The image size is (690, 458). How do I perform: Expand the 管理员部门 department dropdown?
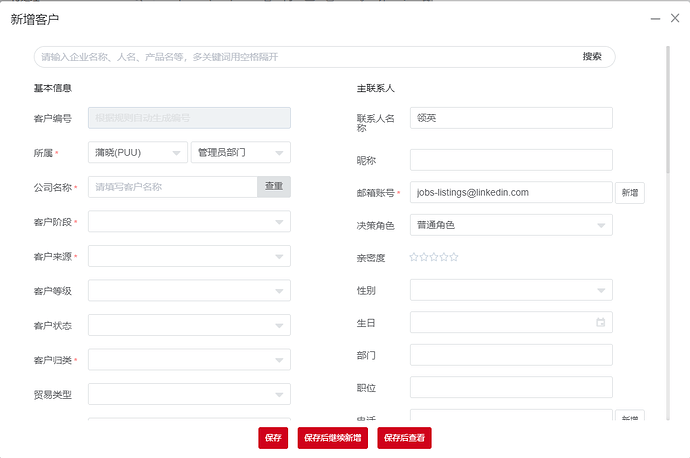point(240,152)
